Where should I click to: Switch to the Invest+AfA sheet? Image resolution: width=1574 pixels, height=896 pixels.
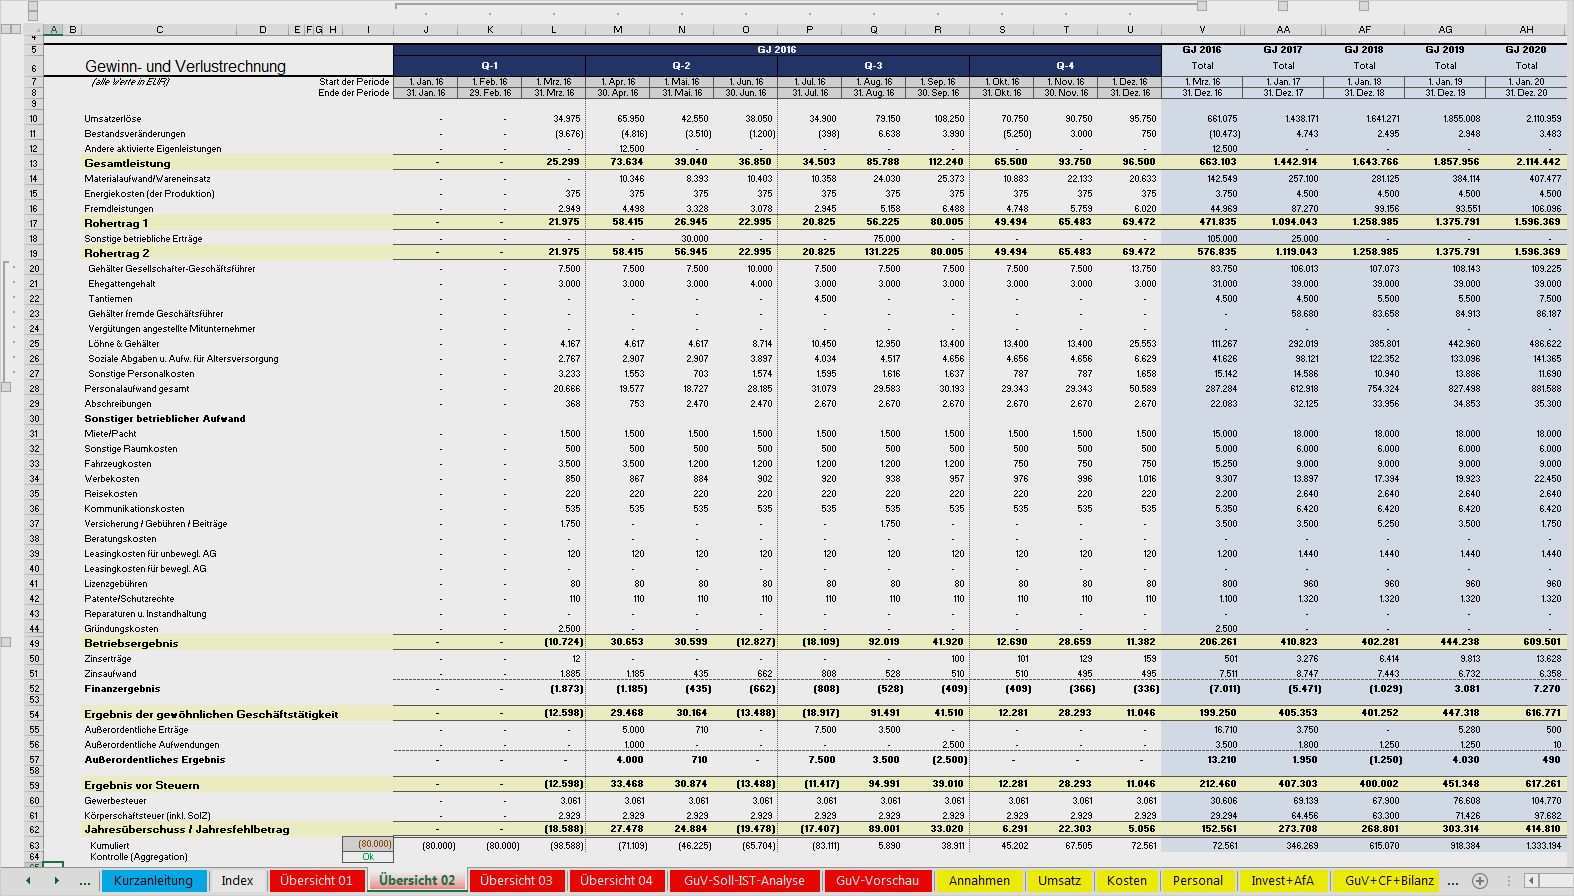click(1283, 881)
